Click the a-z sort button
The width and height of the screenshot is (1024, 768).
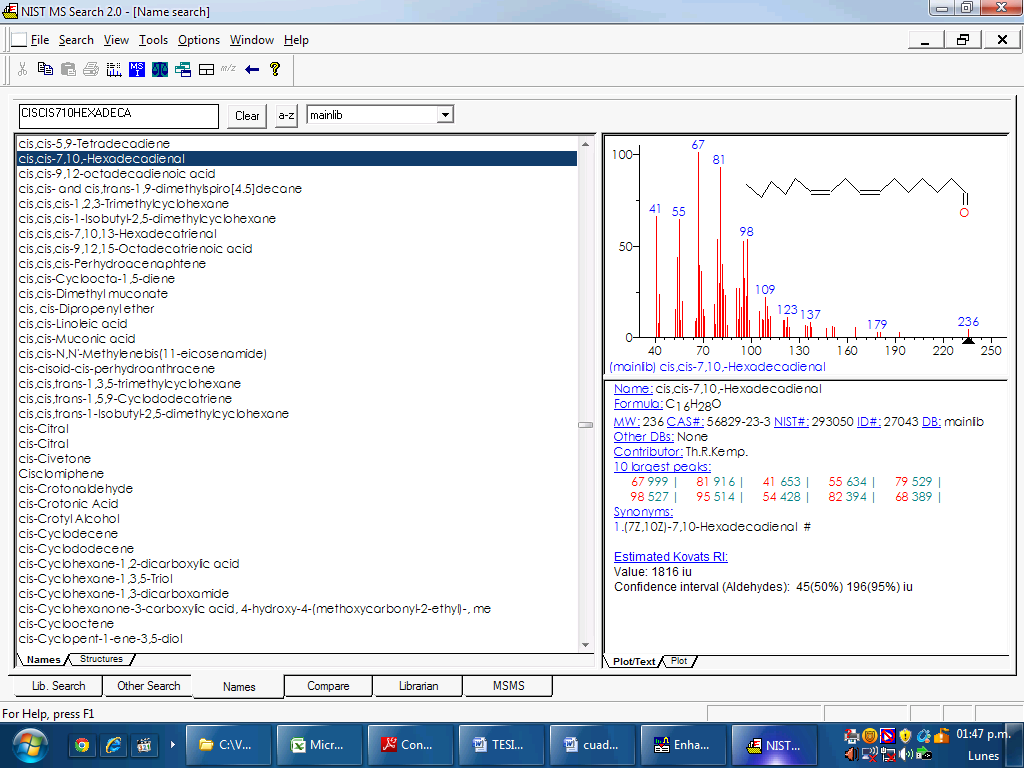286,116
